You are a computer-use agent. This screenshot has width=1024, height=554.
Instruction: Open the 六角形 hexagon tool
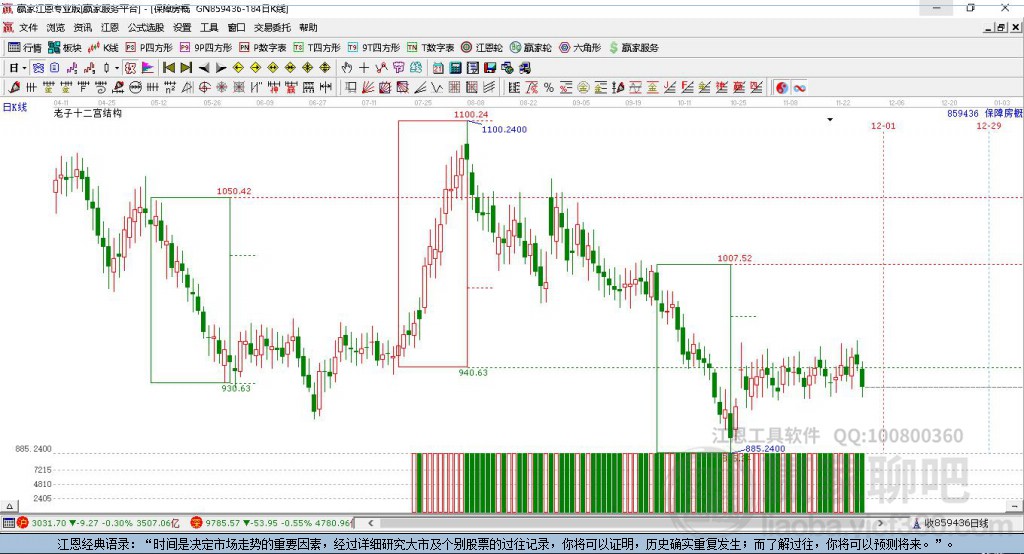[580, 48]
